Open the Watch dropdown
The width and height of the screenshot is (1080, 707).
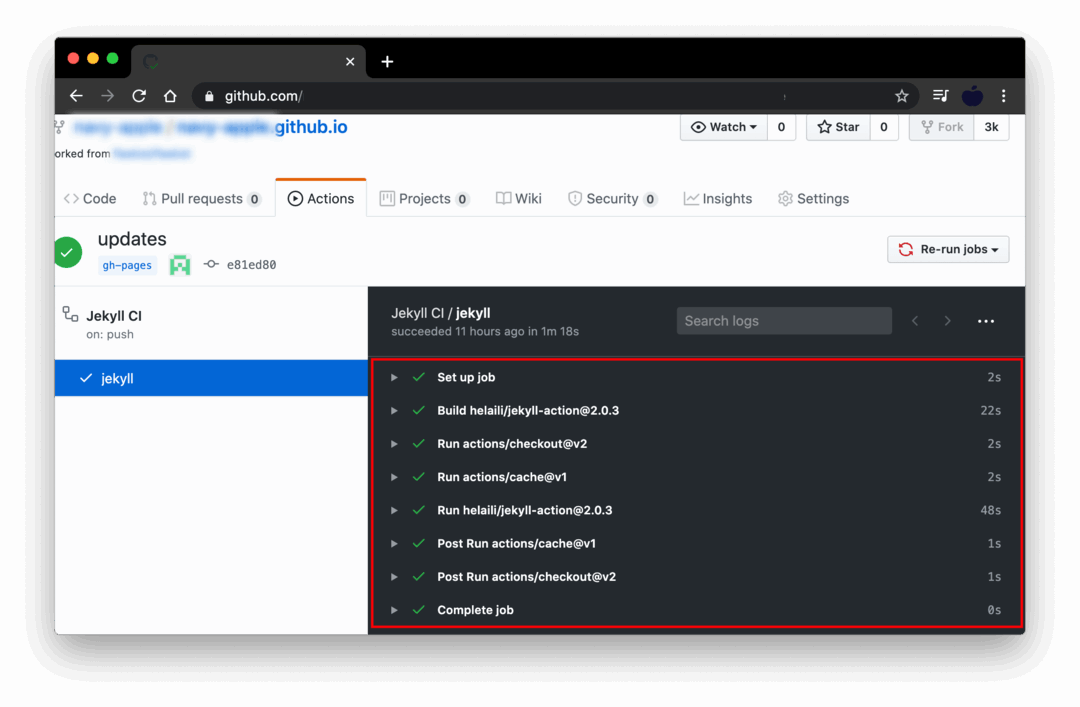pyautogui.click(x=722, y=127)
